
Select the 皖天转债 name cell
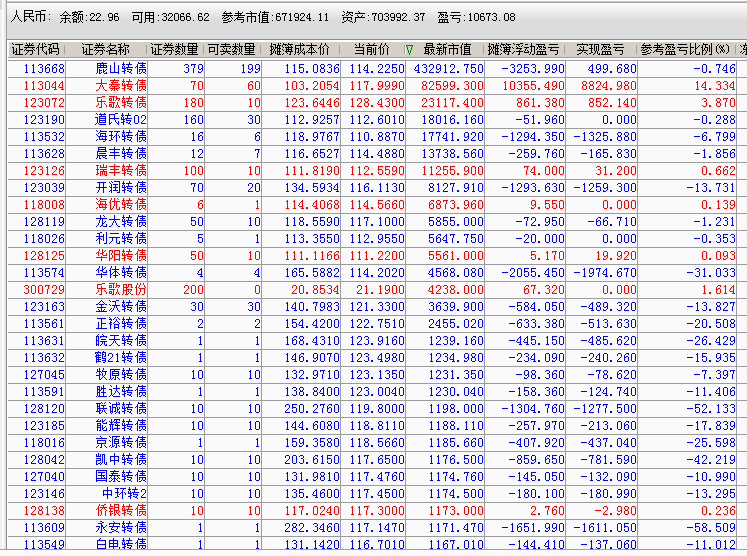click(121, 341)
